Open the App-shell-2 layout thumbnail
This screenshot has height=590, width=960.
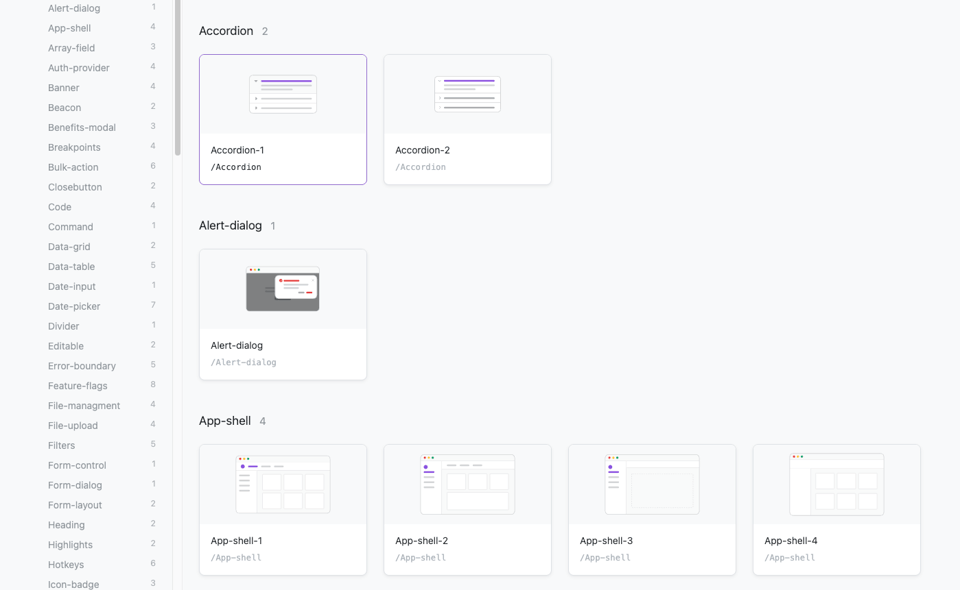click(x=467, y=484)
